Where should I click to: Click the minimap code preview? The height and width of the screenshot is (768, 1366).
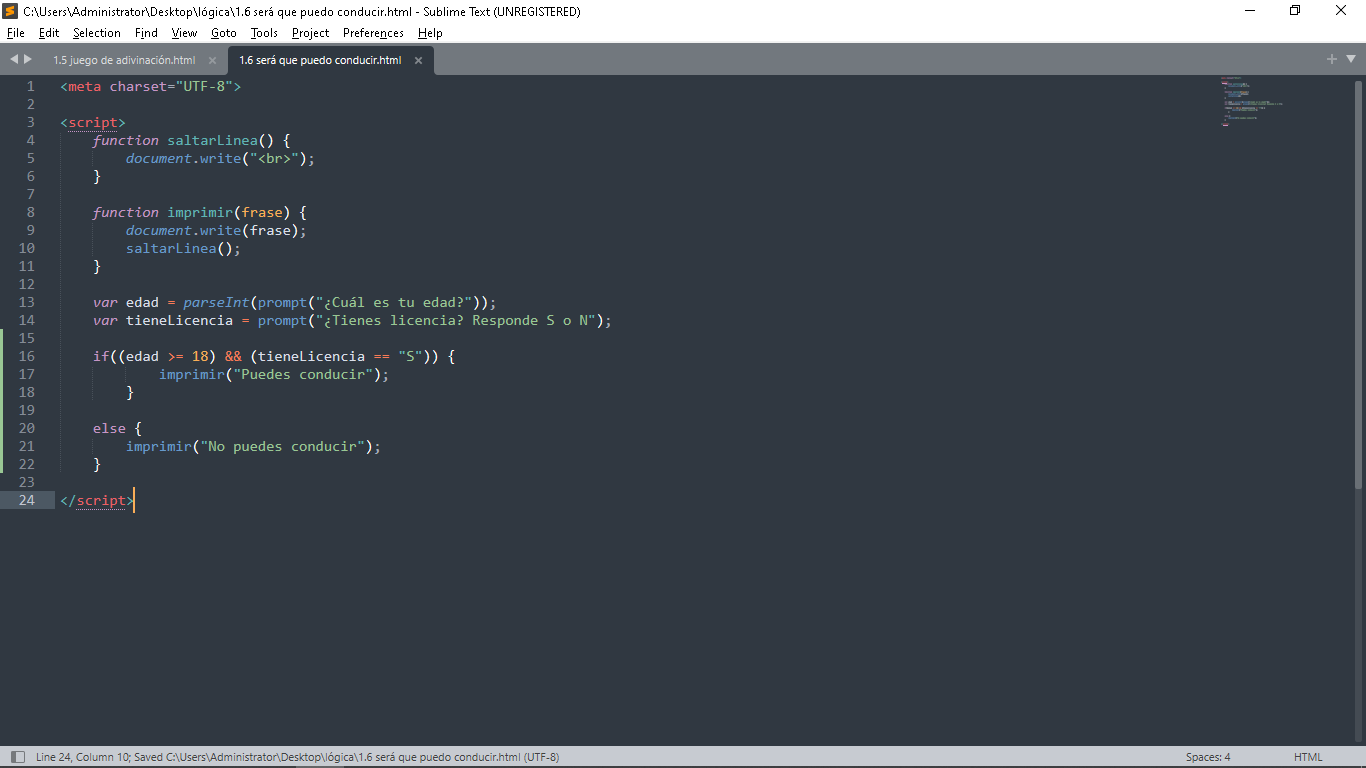tap(1251, 102)
